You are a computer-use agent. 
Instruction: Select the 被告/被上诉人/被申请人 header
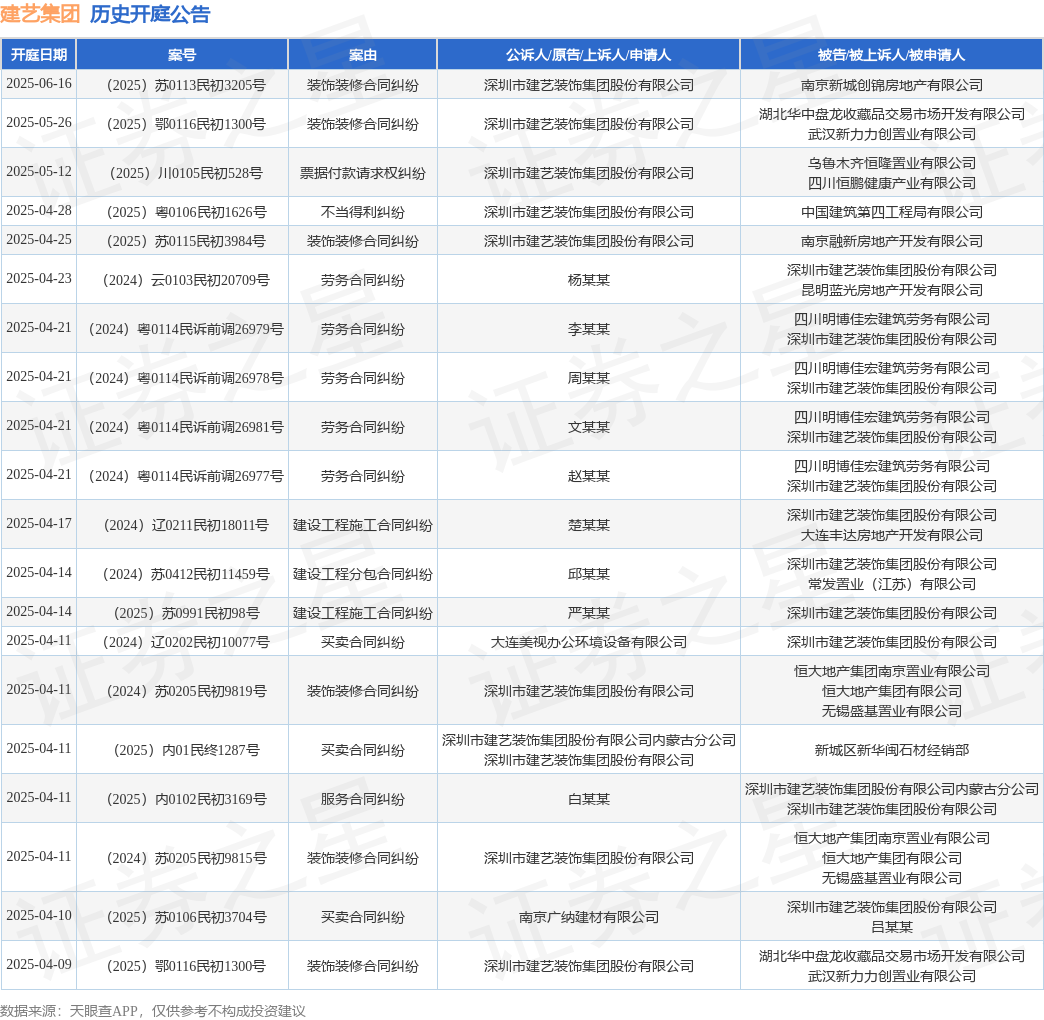[x=892, y=55]
